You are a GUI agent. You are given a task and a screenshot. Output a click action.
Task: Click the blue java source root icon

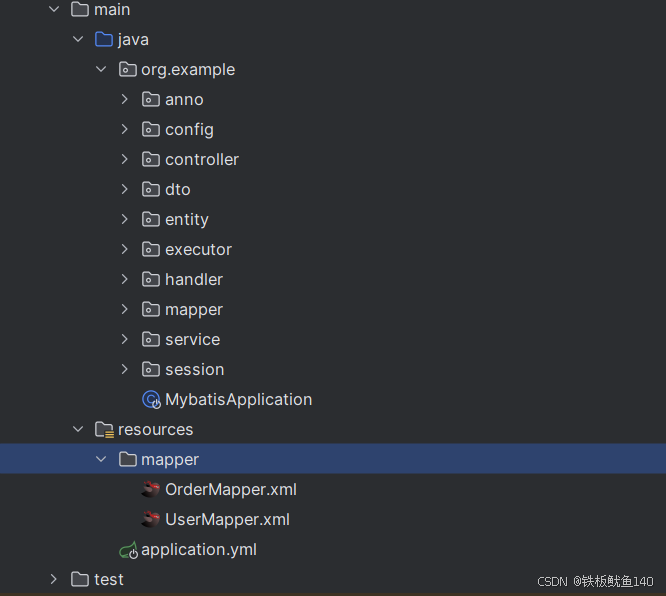pos(104,40)
